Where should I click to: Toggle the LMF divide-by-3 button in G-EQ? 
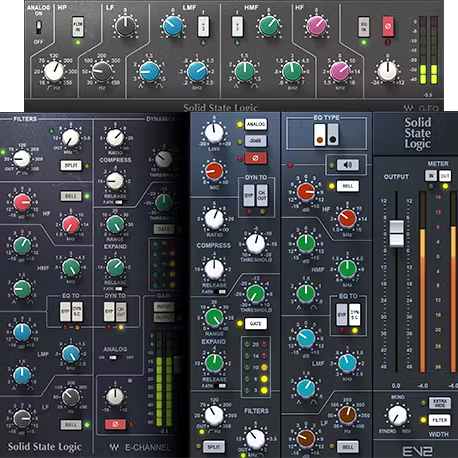point(203,27)
